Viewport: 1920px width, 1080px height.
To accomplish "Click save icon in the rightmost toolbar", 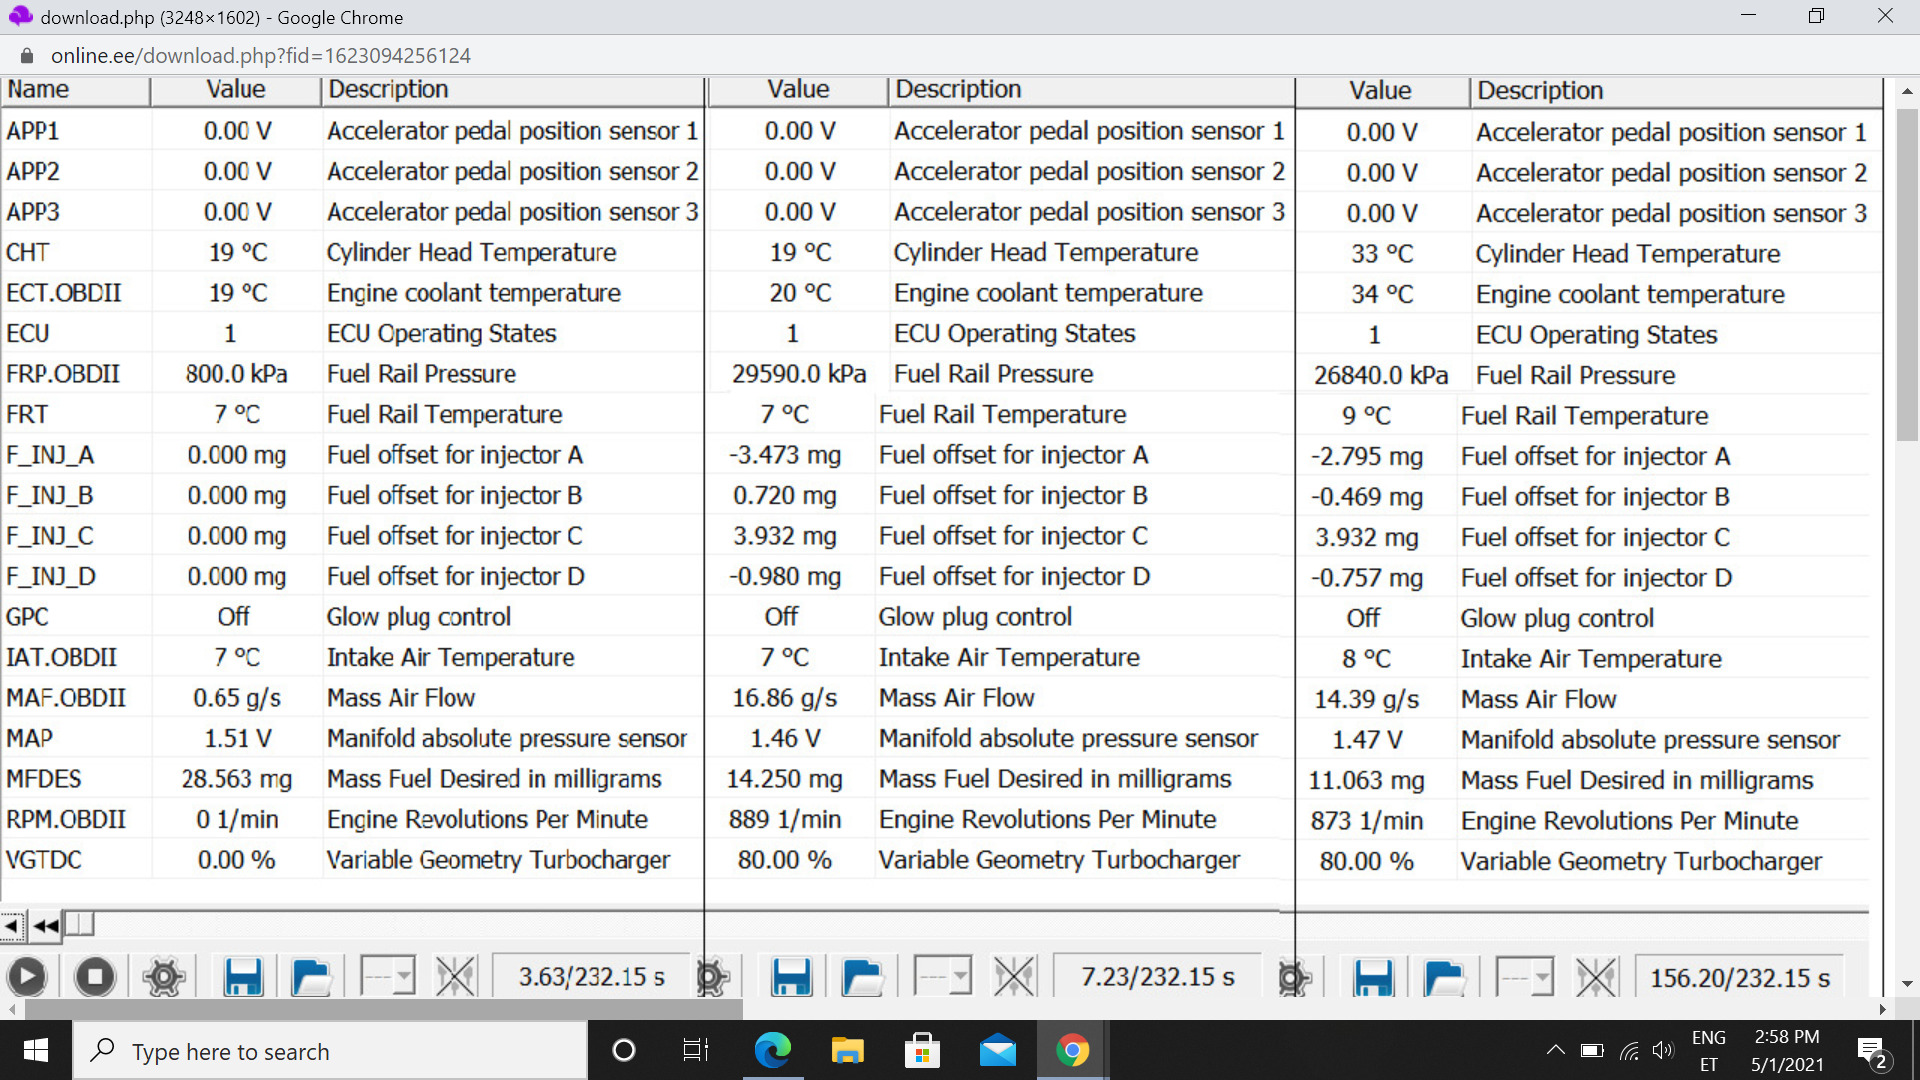I will click(1373, 977).
